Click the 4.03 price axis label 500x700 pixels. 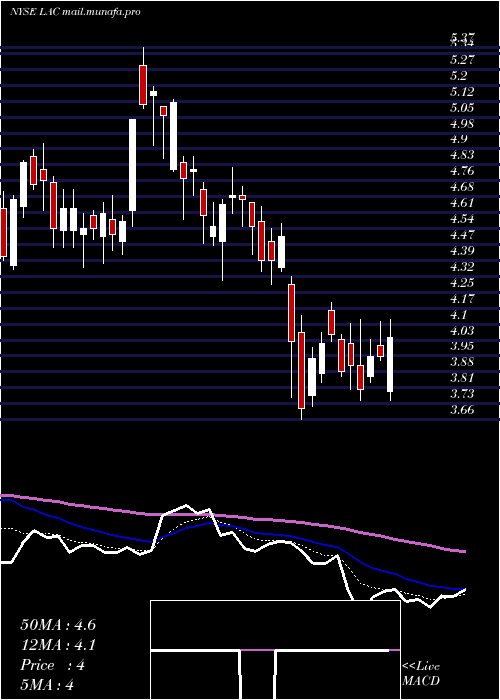(462, 330)
